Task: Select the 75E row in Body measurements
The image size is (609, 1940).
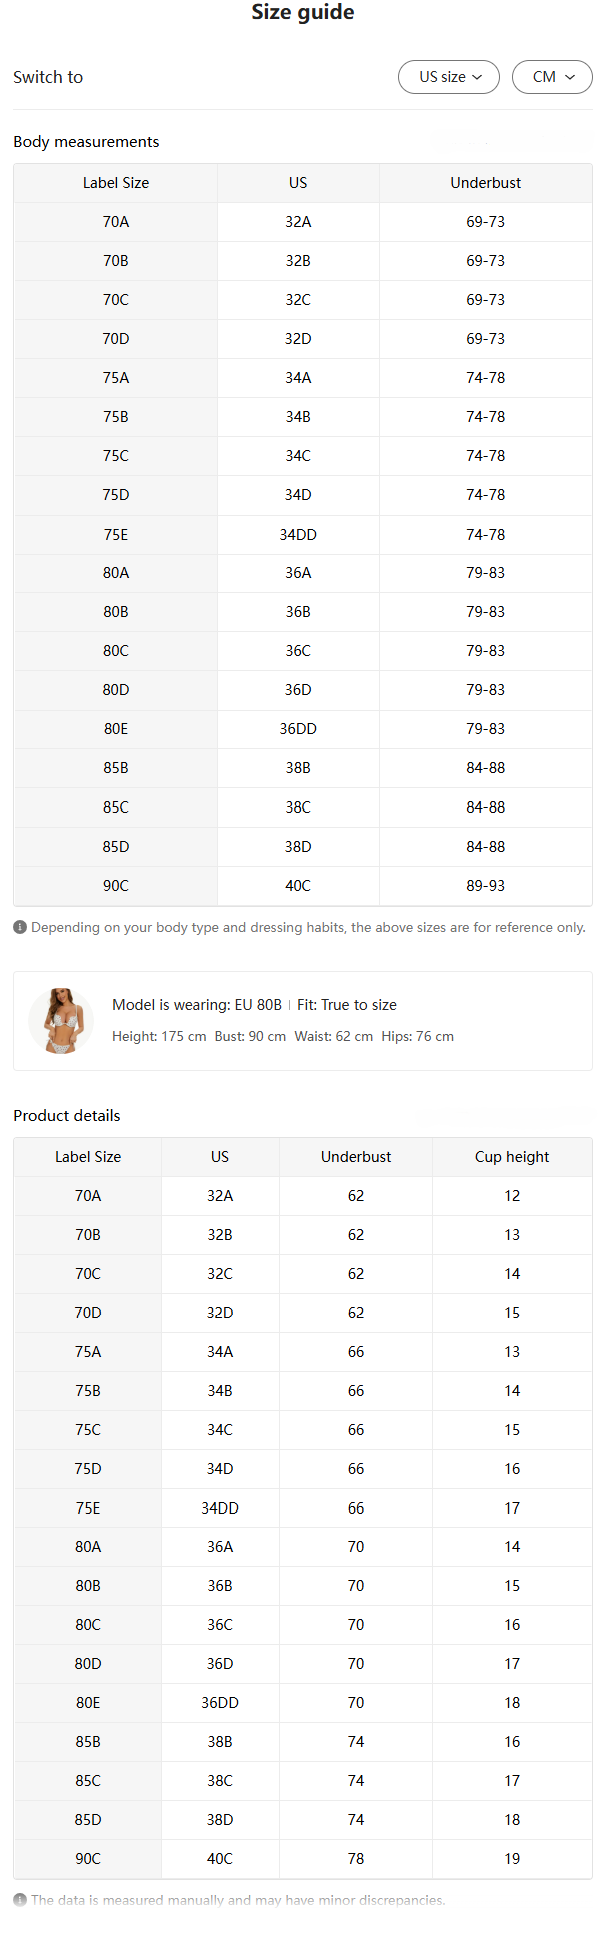Action: pos(303,535)
